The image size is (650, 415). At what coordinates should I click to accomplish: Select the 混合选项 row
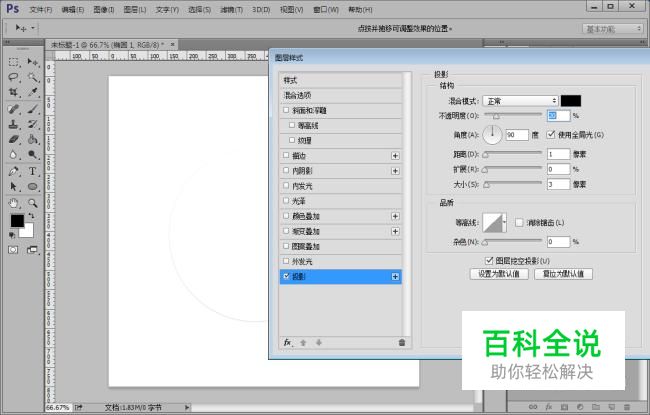click(x=341, y=95)
